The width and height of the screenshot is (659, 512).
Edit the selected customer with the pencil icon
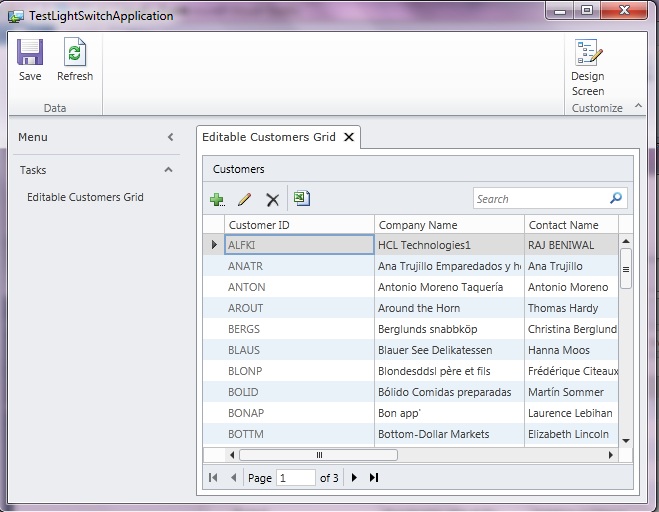pos(245,199)
